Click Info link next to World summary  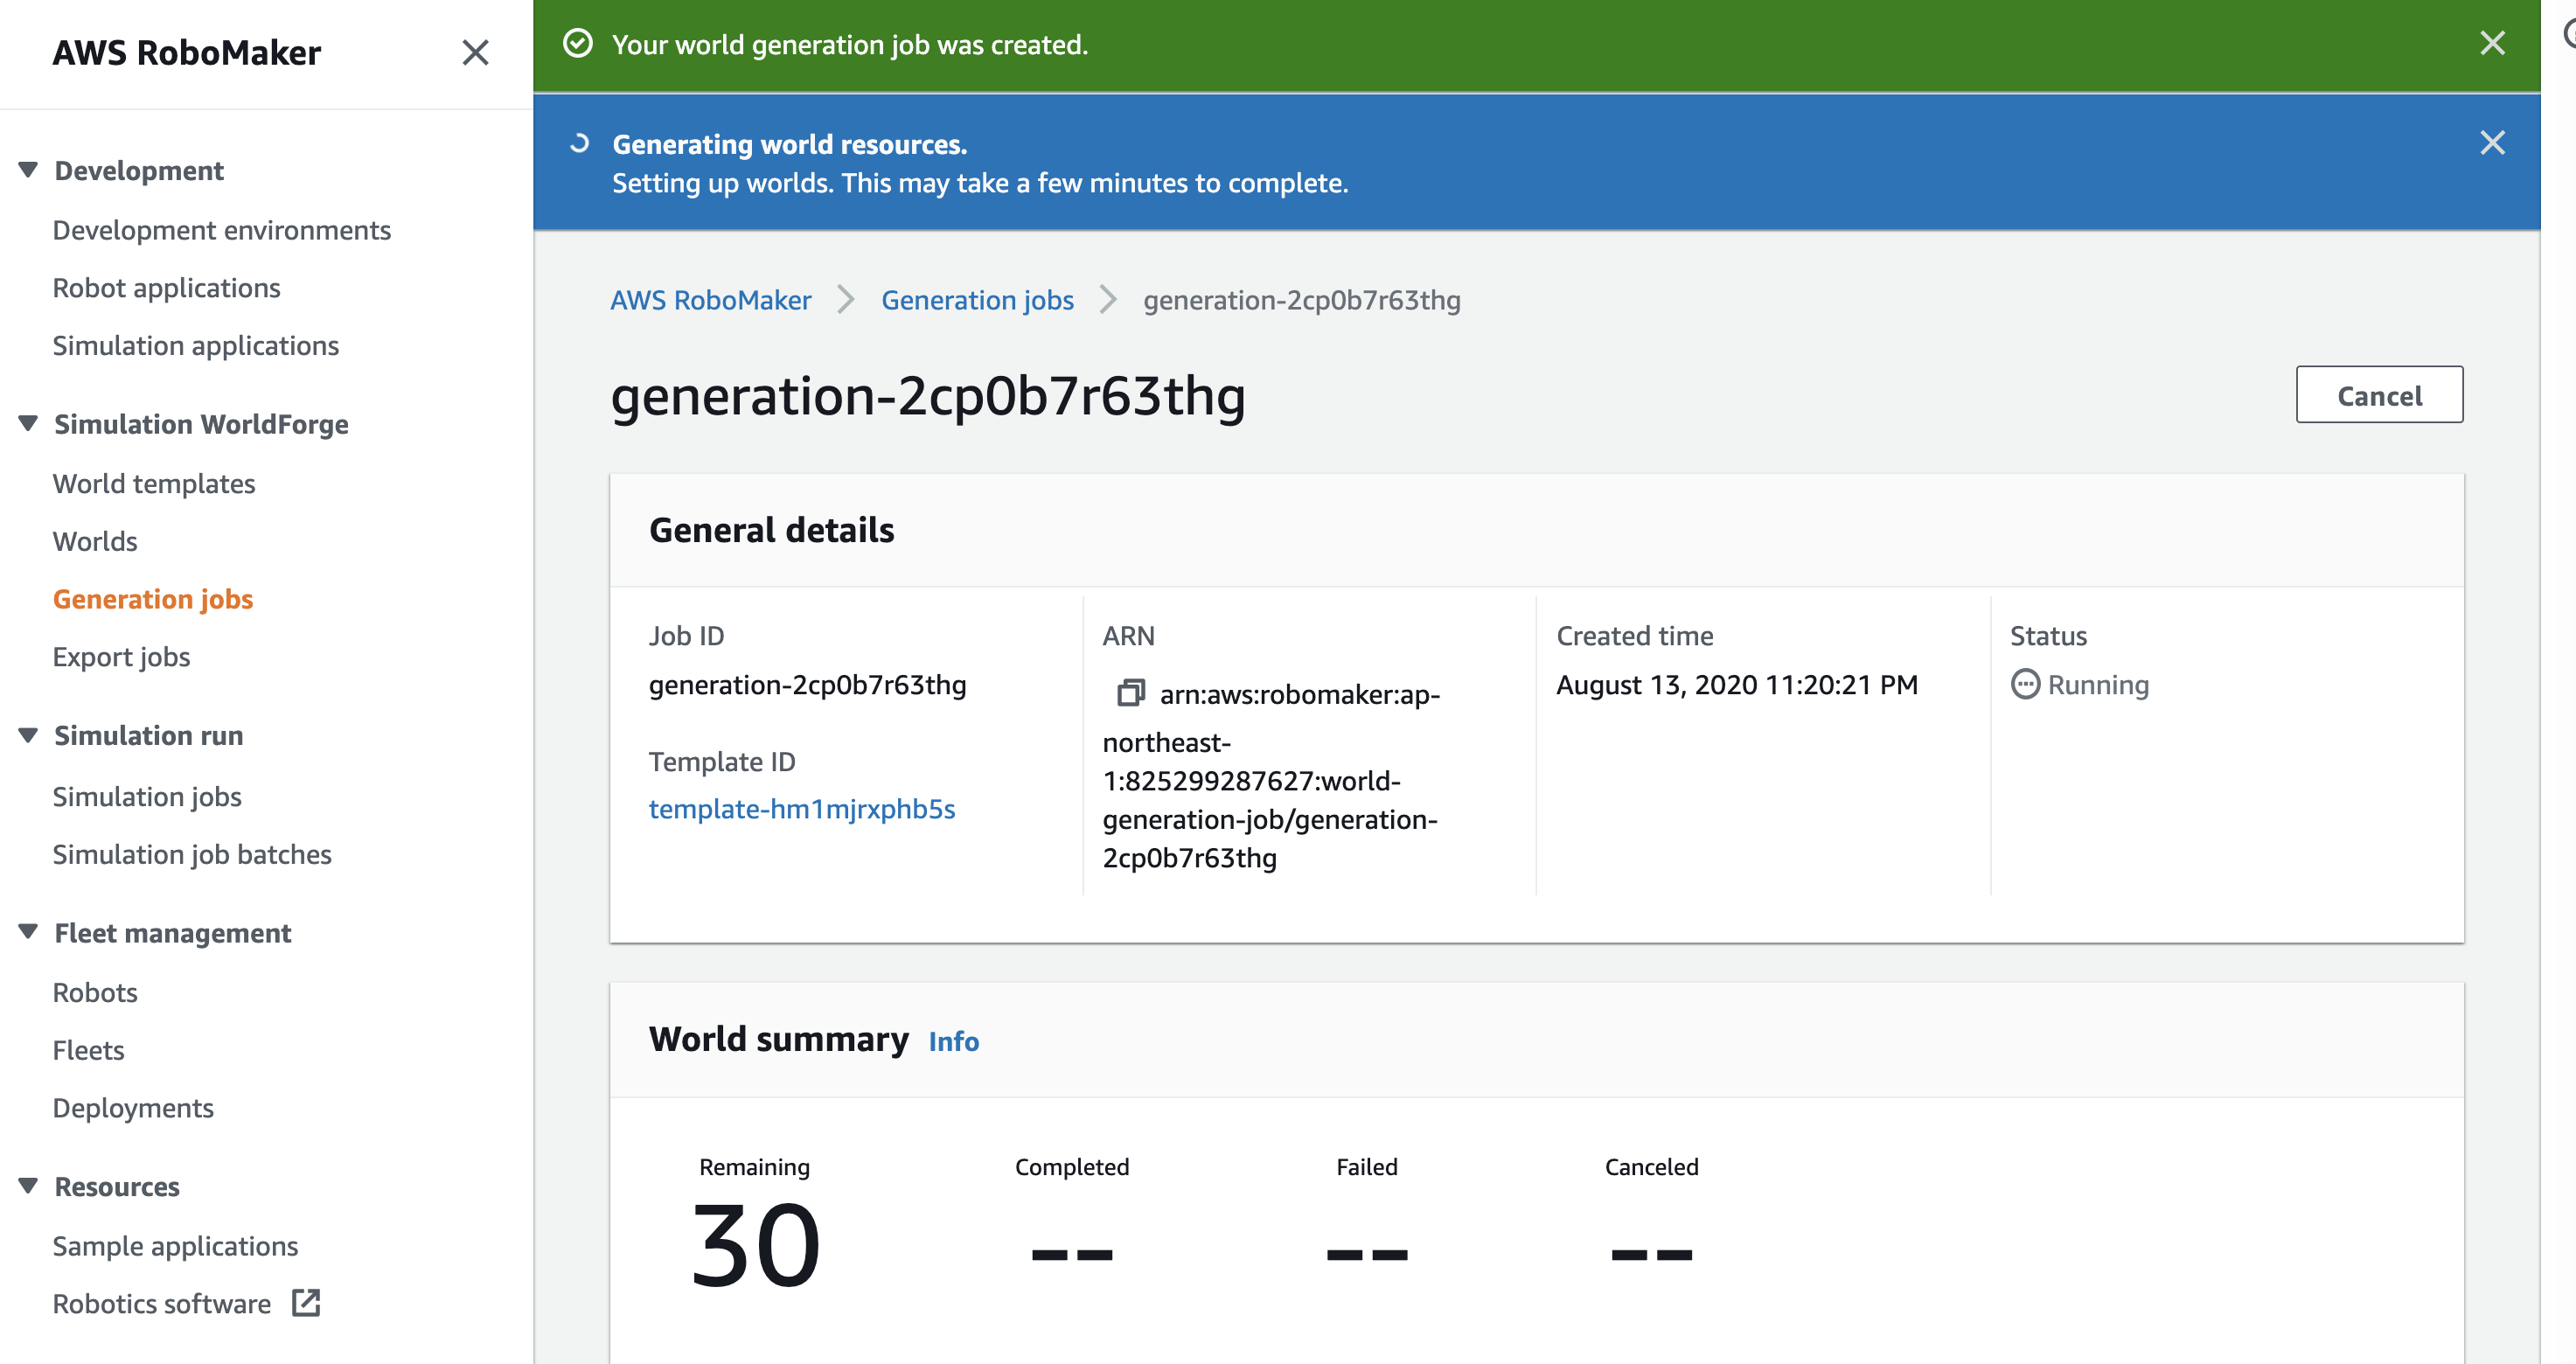[x=953, y=1041]
